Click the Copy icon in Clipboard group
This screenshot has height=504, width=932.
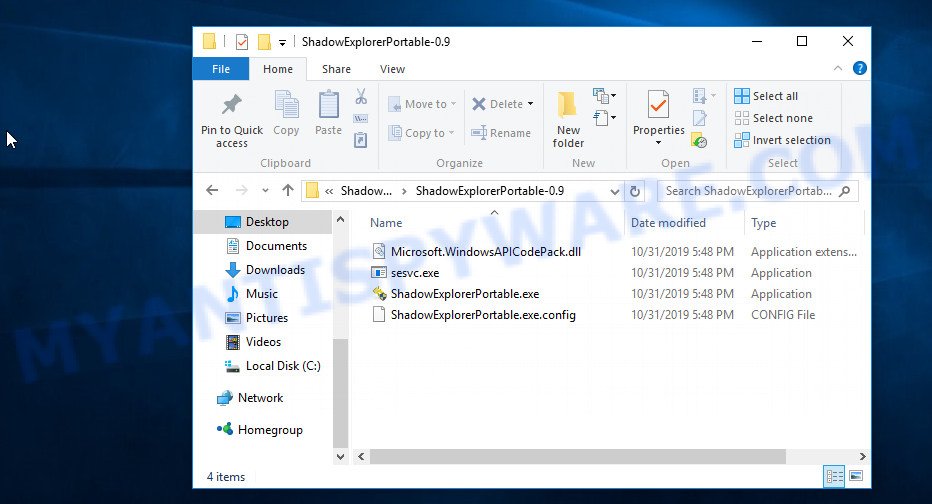coord(286,105)
